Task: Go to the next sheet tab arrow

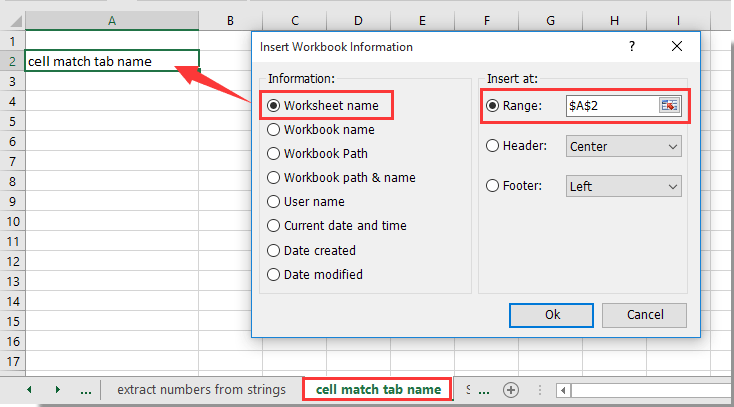Action: pyautogui.click(x=58, y=390)
